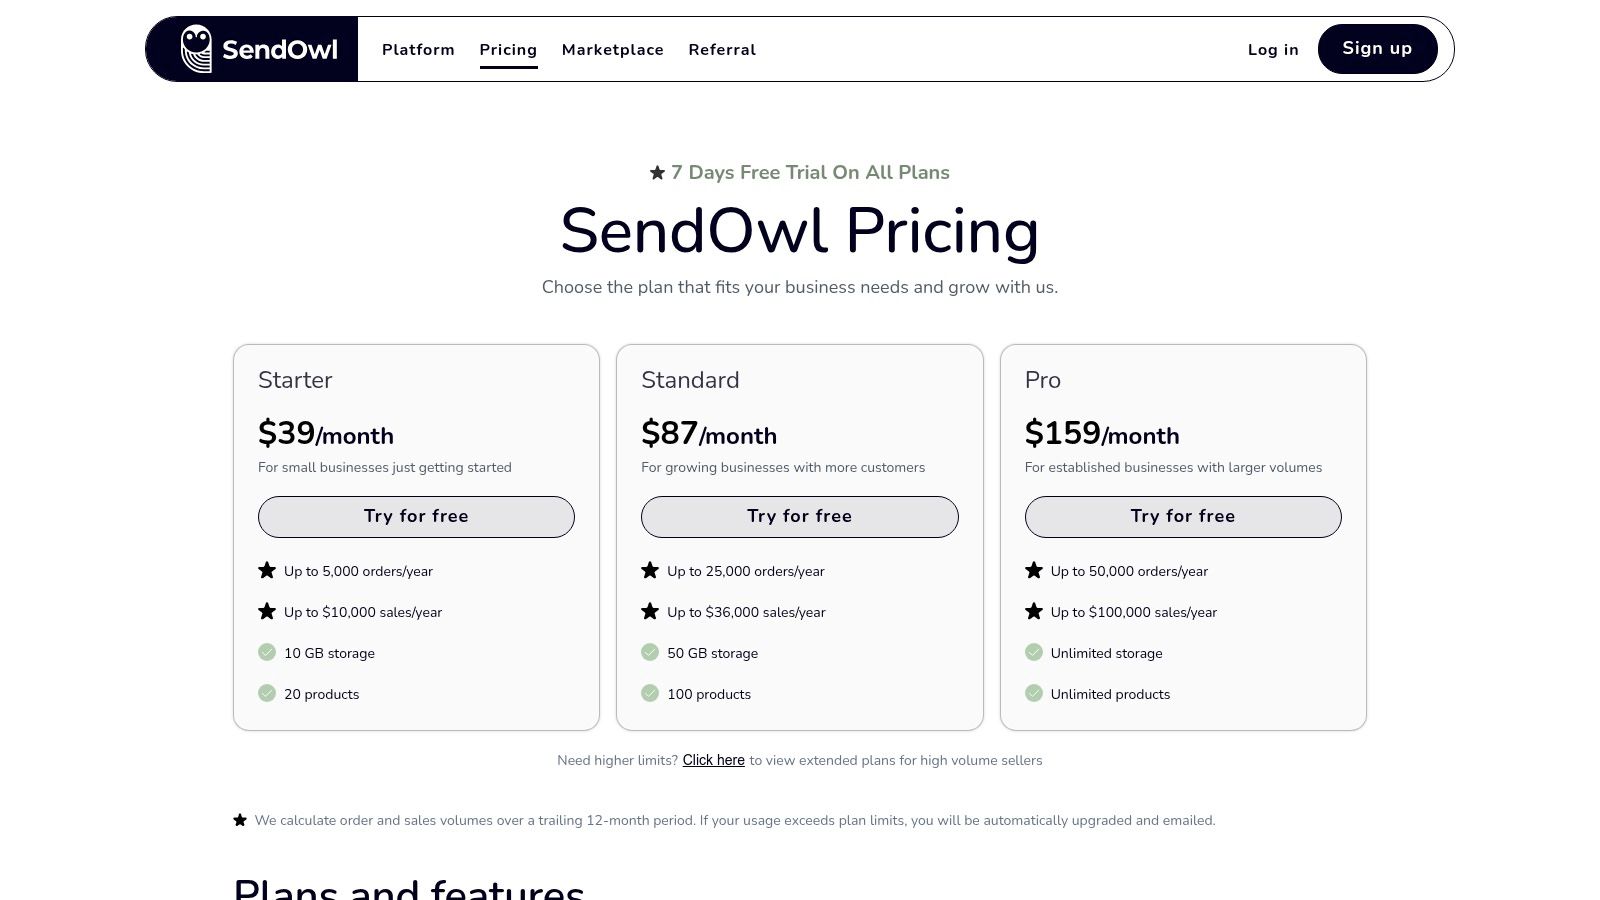
Task: Go to the Platform section
Action: tap(418, 49)
